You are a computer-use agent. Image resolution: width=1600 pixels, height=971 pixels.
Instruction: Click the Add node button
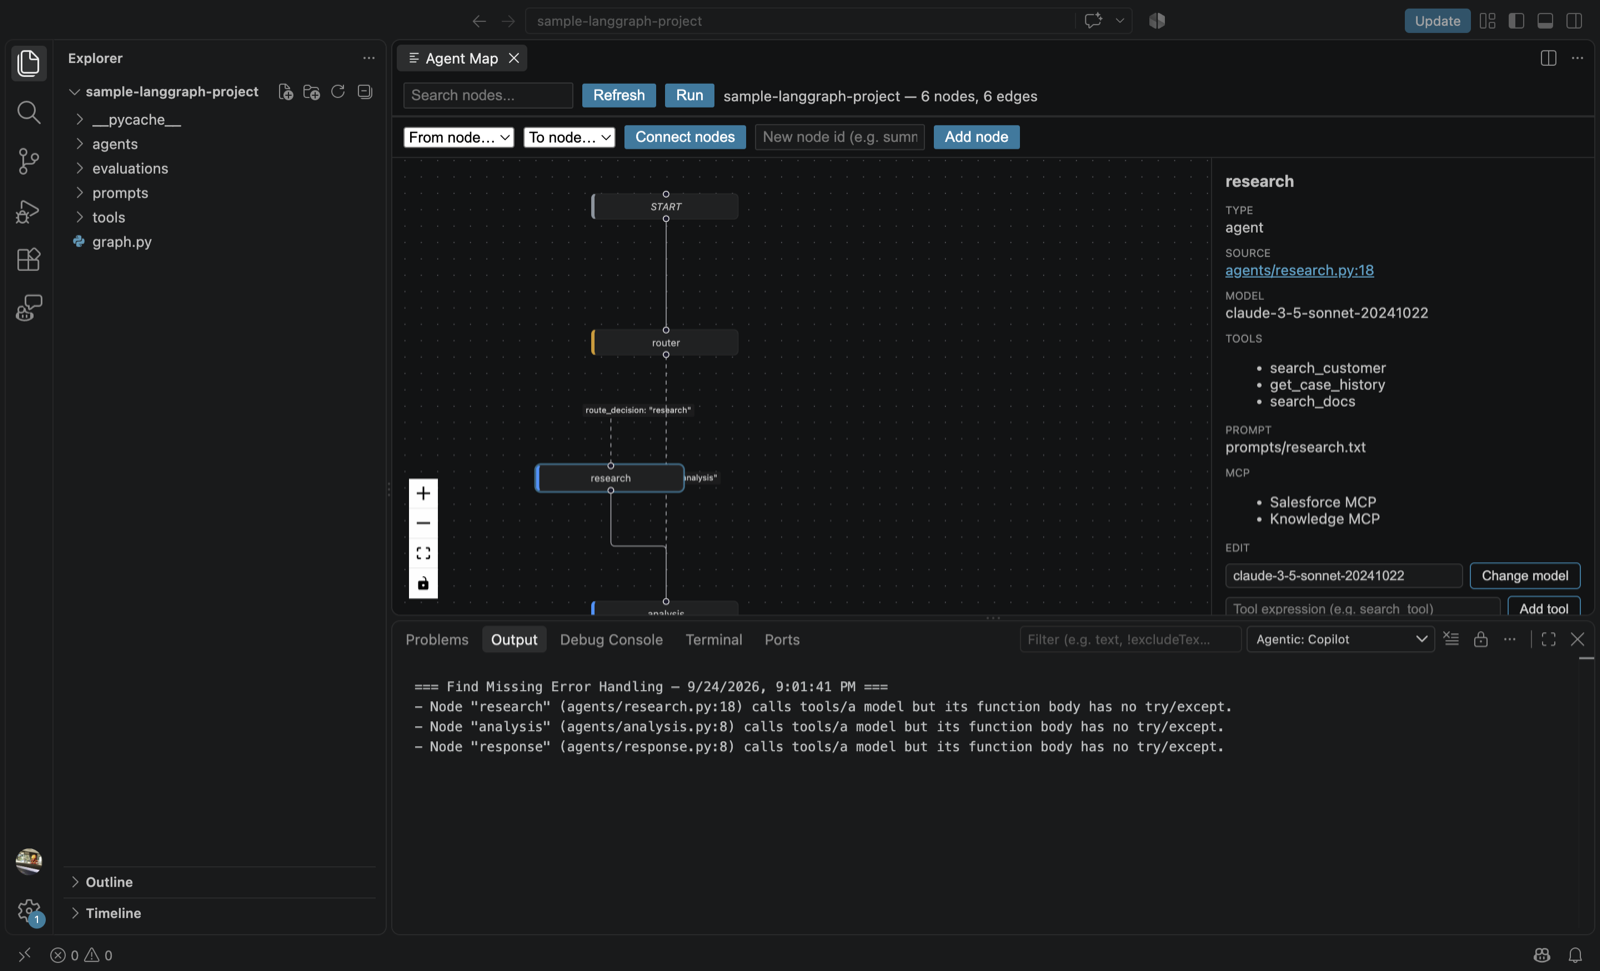pos(976,137)
